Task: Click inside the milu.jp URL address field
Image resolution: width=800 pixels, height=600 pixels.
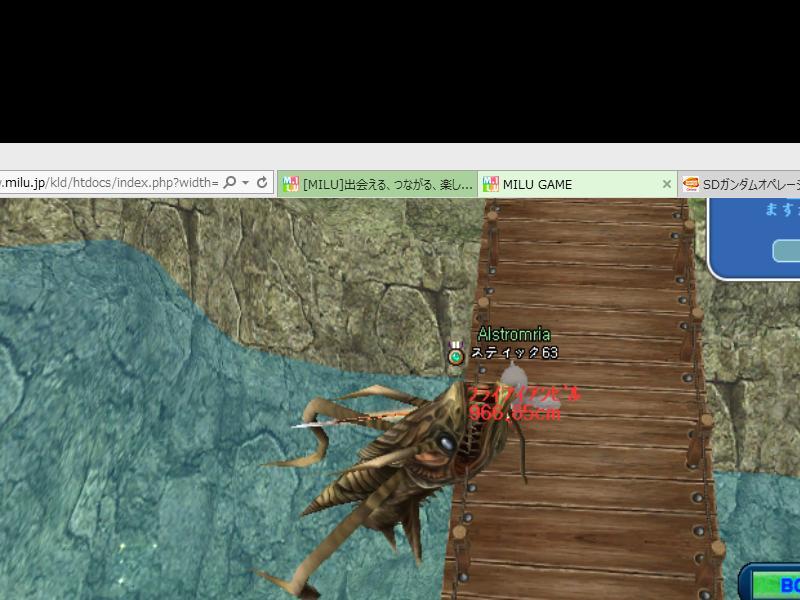Action: point(110,183)
